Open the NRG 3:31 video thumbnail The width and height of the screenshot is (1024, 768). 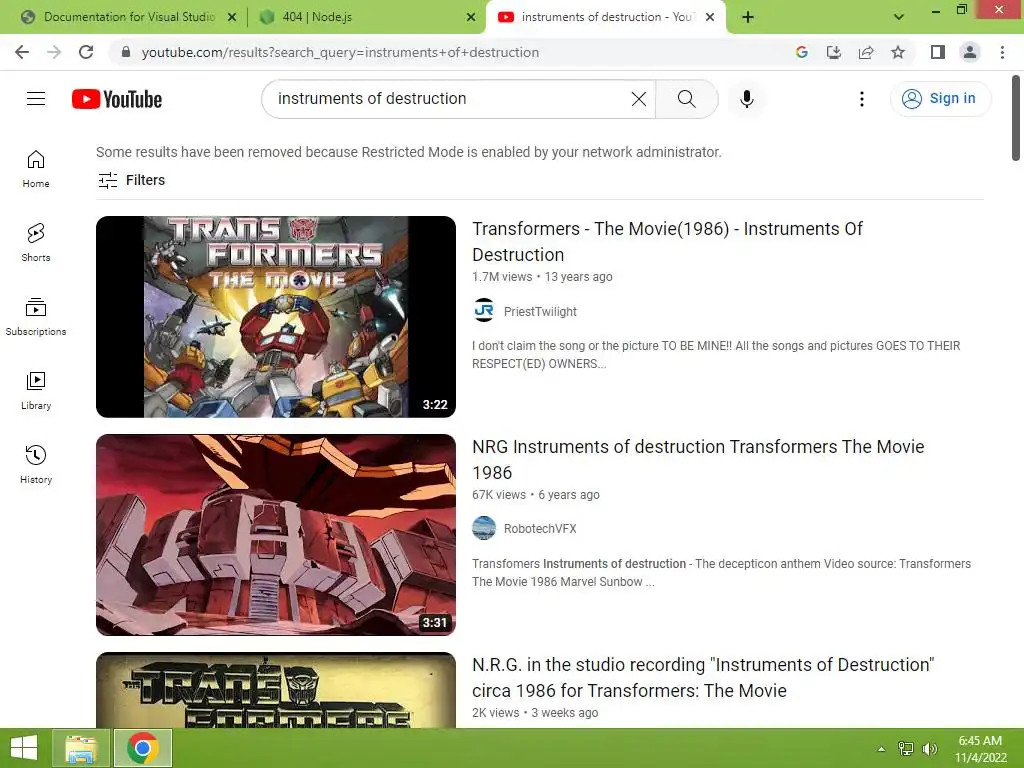pyautogui.click(x=276, y=535)
